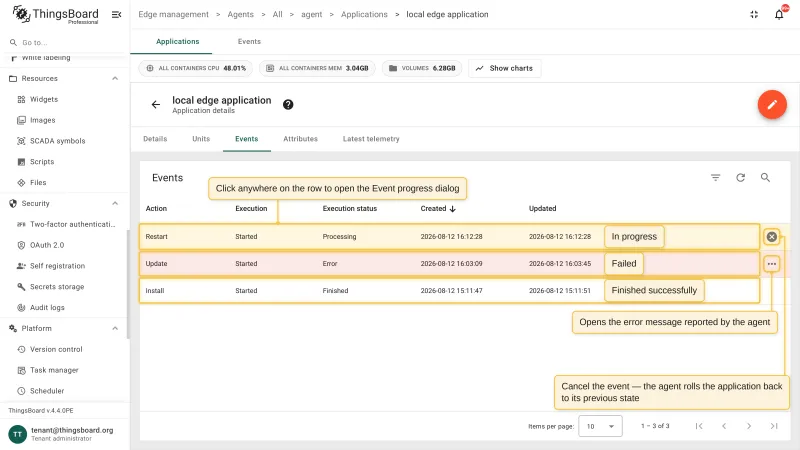Click the Updated column header
The width and height of the screenshot is (800, 450).
point(542,209)
